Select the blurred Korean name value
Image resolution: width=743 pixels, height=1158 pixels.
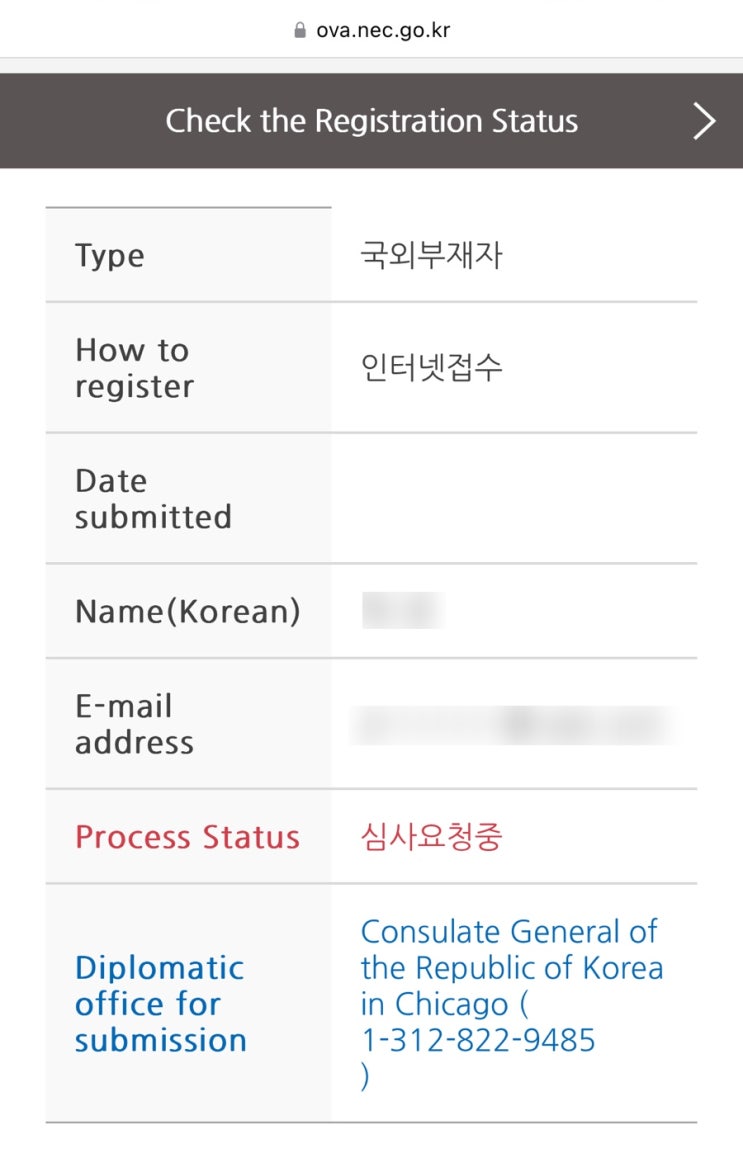[x=403, y=610]
